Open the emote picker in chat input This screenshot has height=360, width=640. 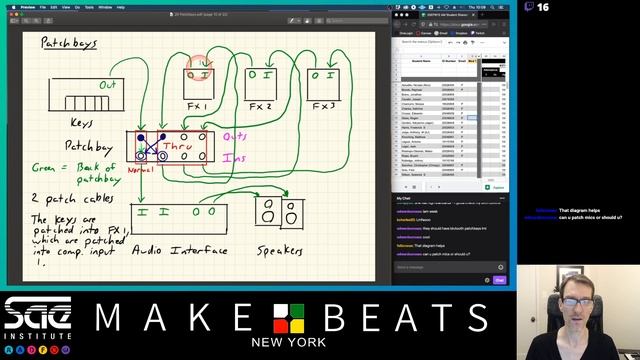click(x=500, y=267)
